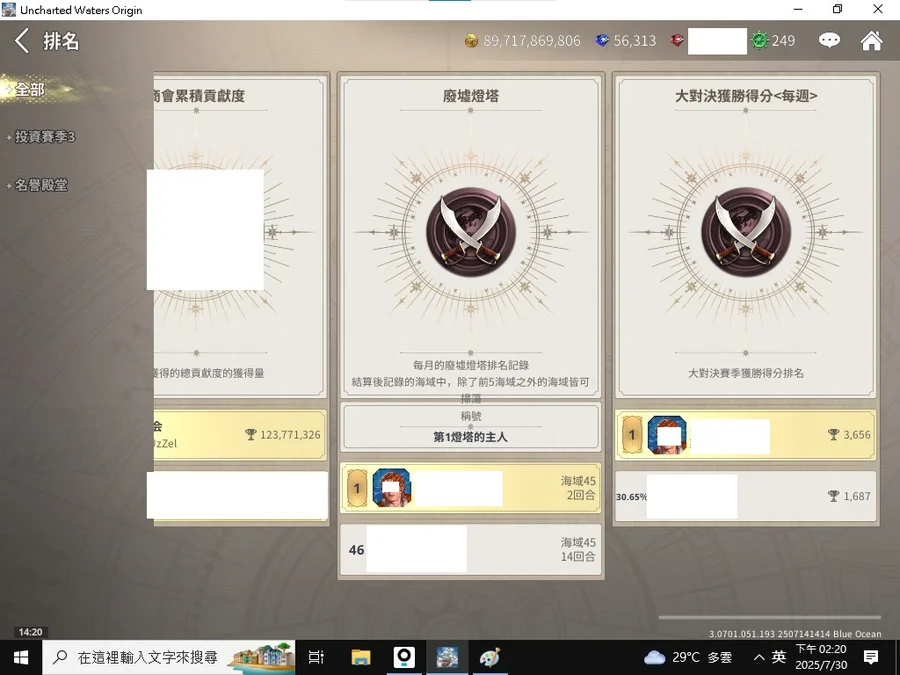Select rank 1 row with 海域45 2回合

coord(470,488)
